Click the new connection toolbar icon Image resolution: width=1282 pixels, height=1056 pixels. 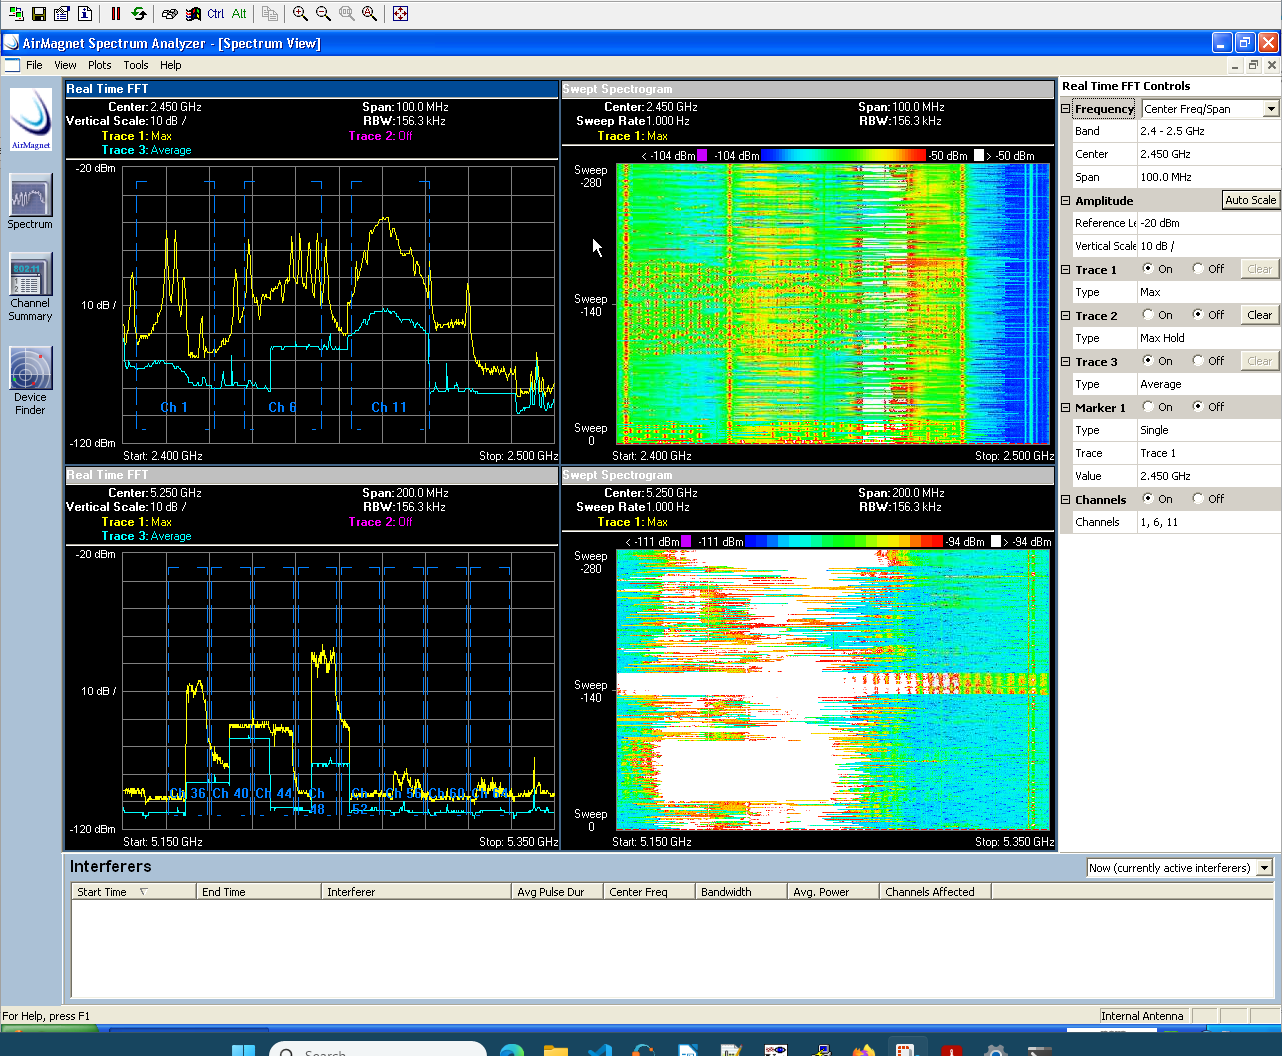click(x=15, y=13)
